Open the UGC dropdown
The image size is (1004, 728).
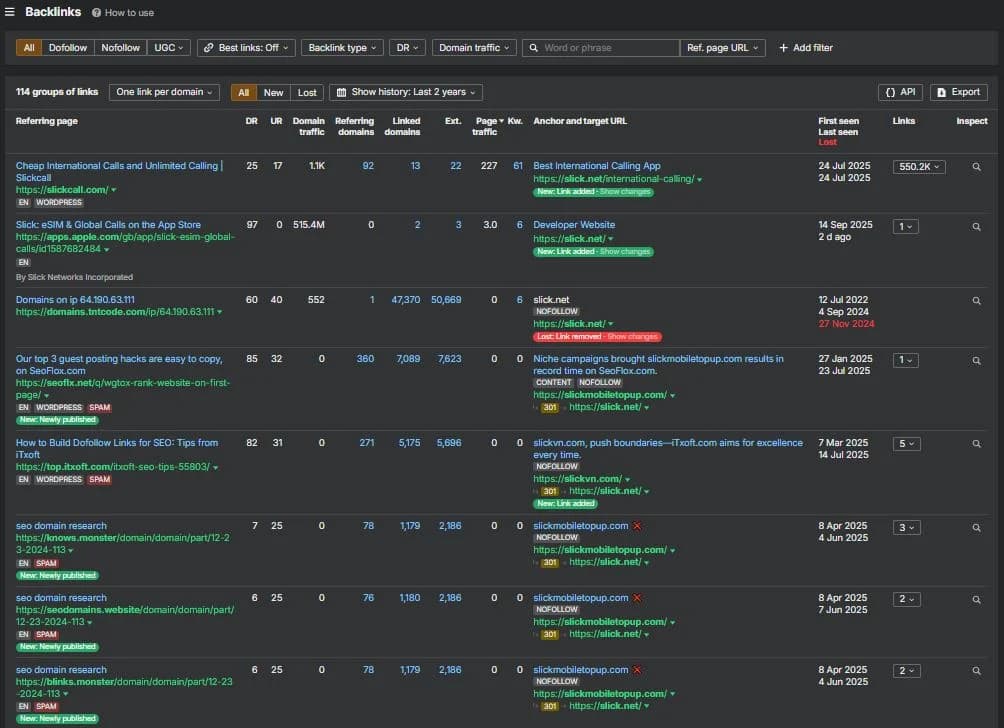(169, 48)
